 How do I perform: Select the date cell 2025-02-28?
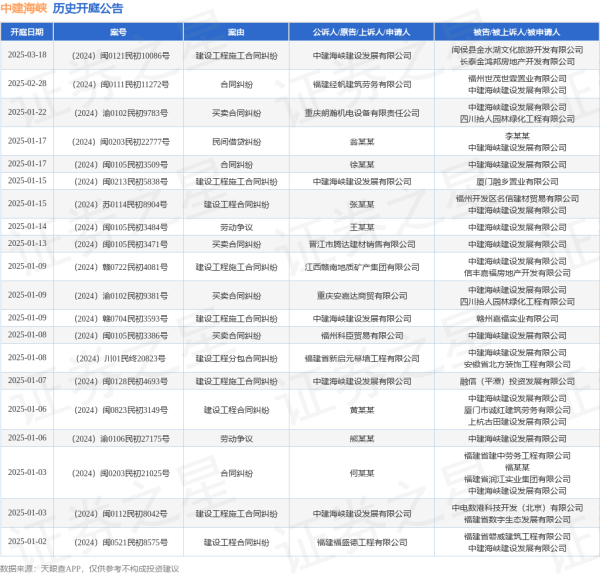point(27,84)
